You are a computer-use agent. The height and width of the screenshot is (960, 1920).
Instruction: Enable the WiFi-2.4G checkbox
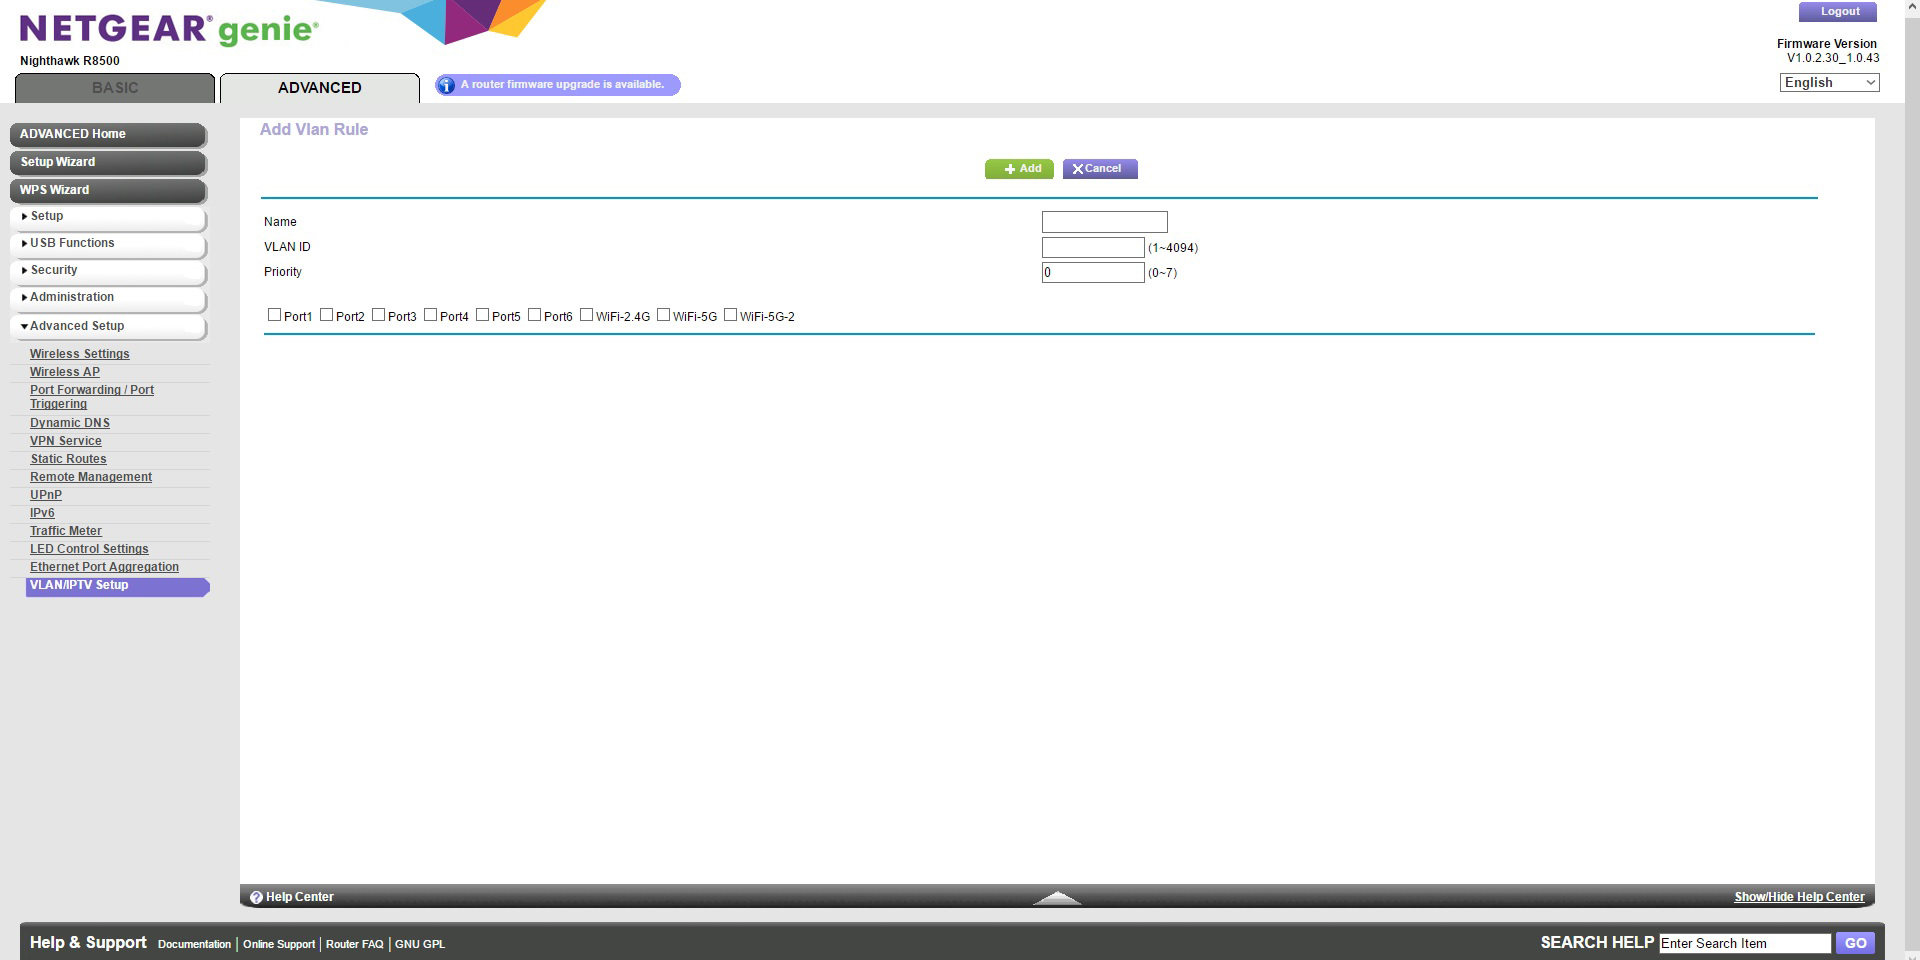[x=586, y=315]
